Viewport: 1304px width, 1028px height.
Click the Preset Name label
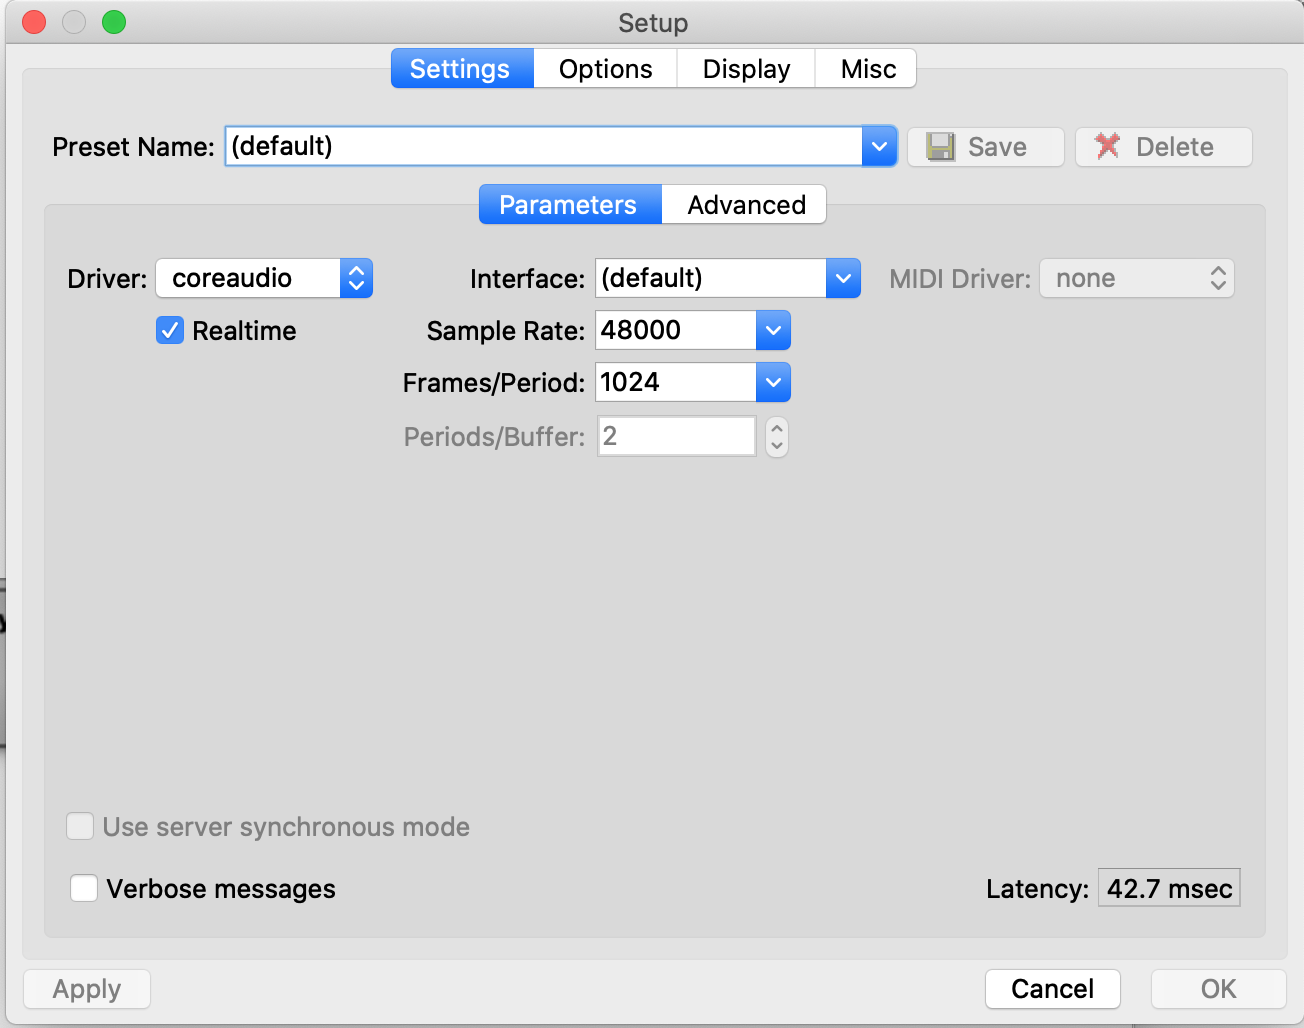133,147
